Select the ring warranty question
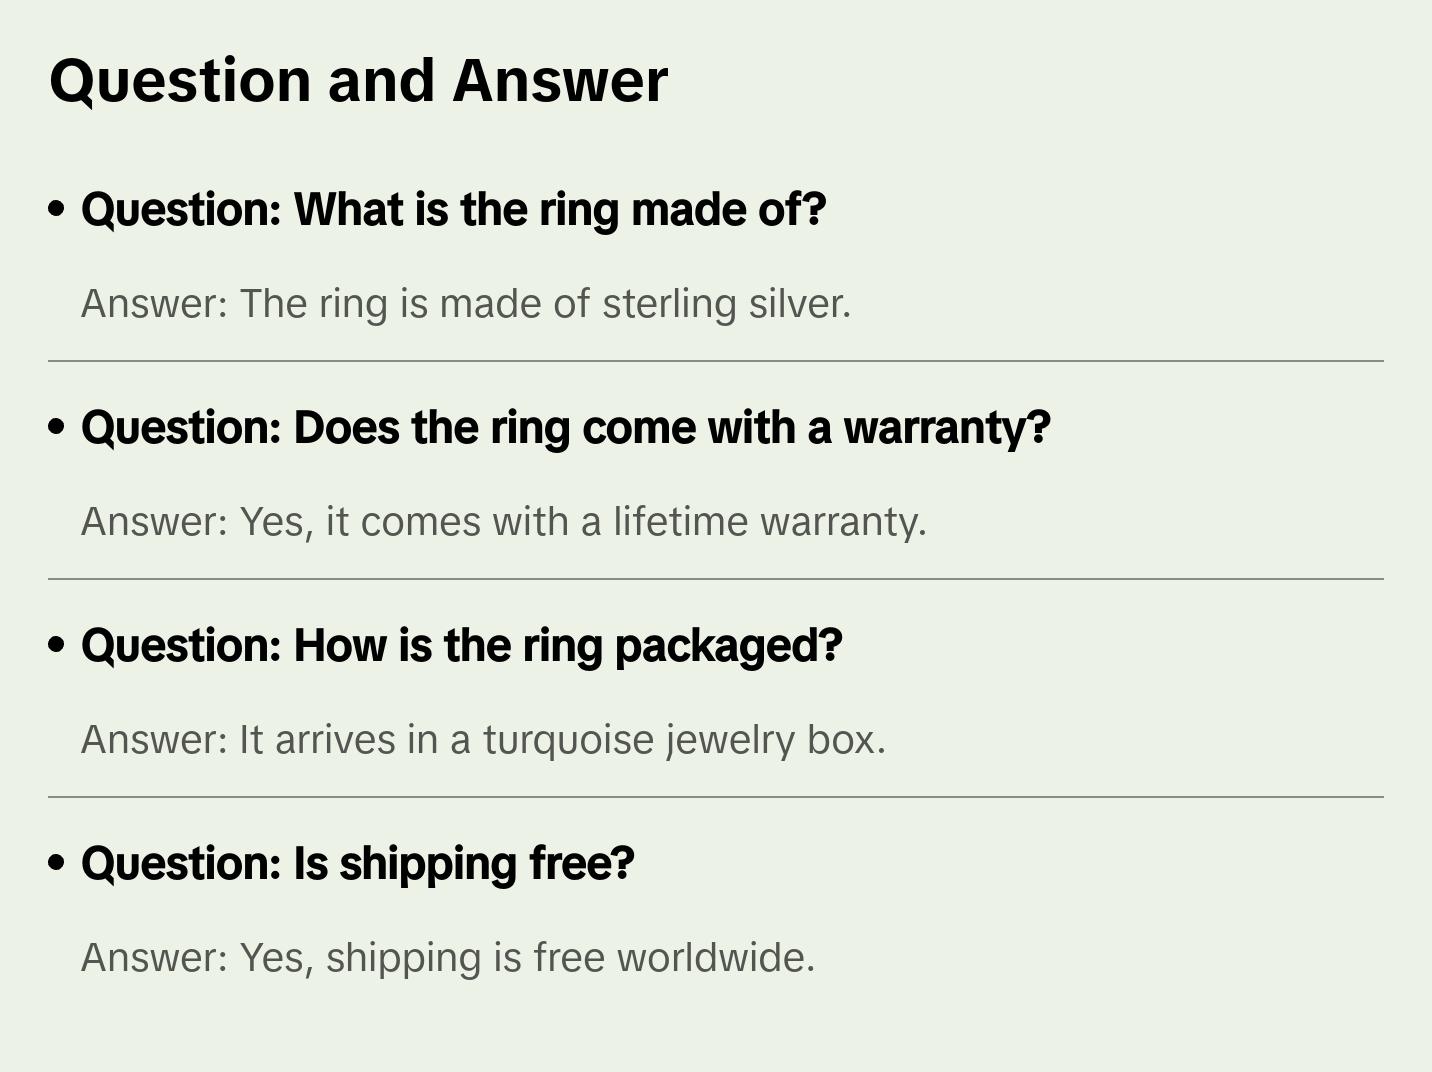 [565, 427]
